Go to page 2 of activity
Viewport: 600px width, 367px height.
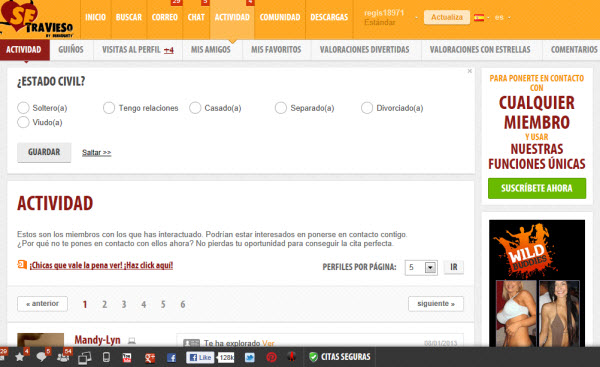pos(104,305)
